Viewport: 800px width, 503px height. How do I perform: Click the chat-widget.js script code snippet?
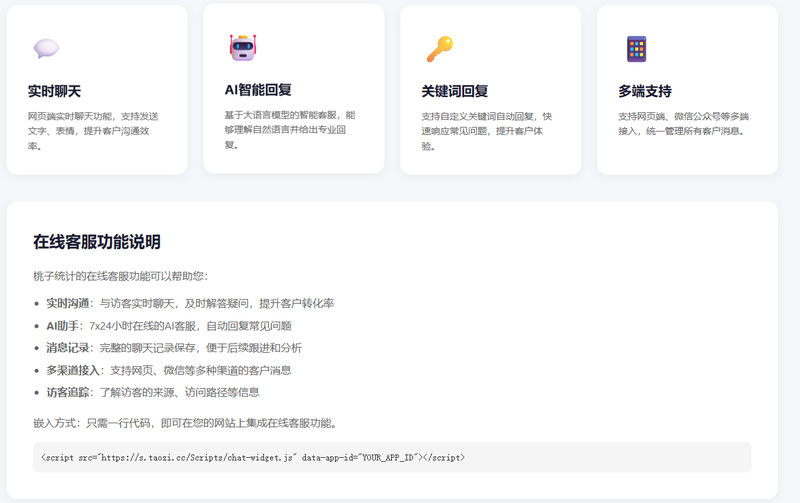coord(392,457)
